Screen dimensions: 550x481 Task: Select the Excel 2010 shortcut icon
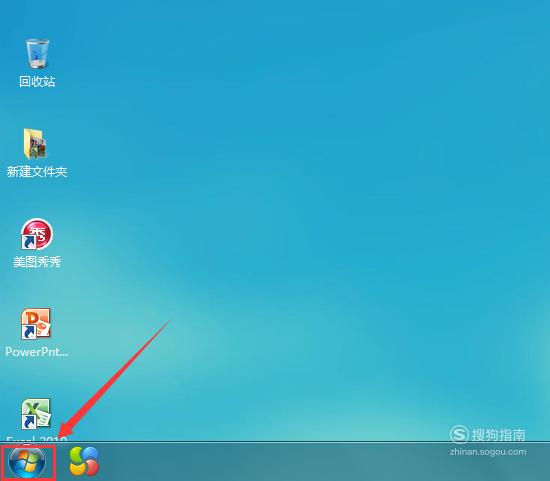pyautogui.click(x=36, y=414)
